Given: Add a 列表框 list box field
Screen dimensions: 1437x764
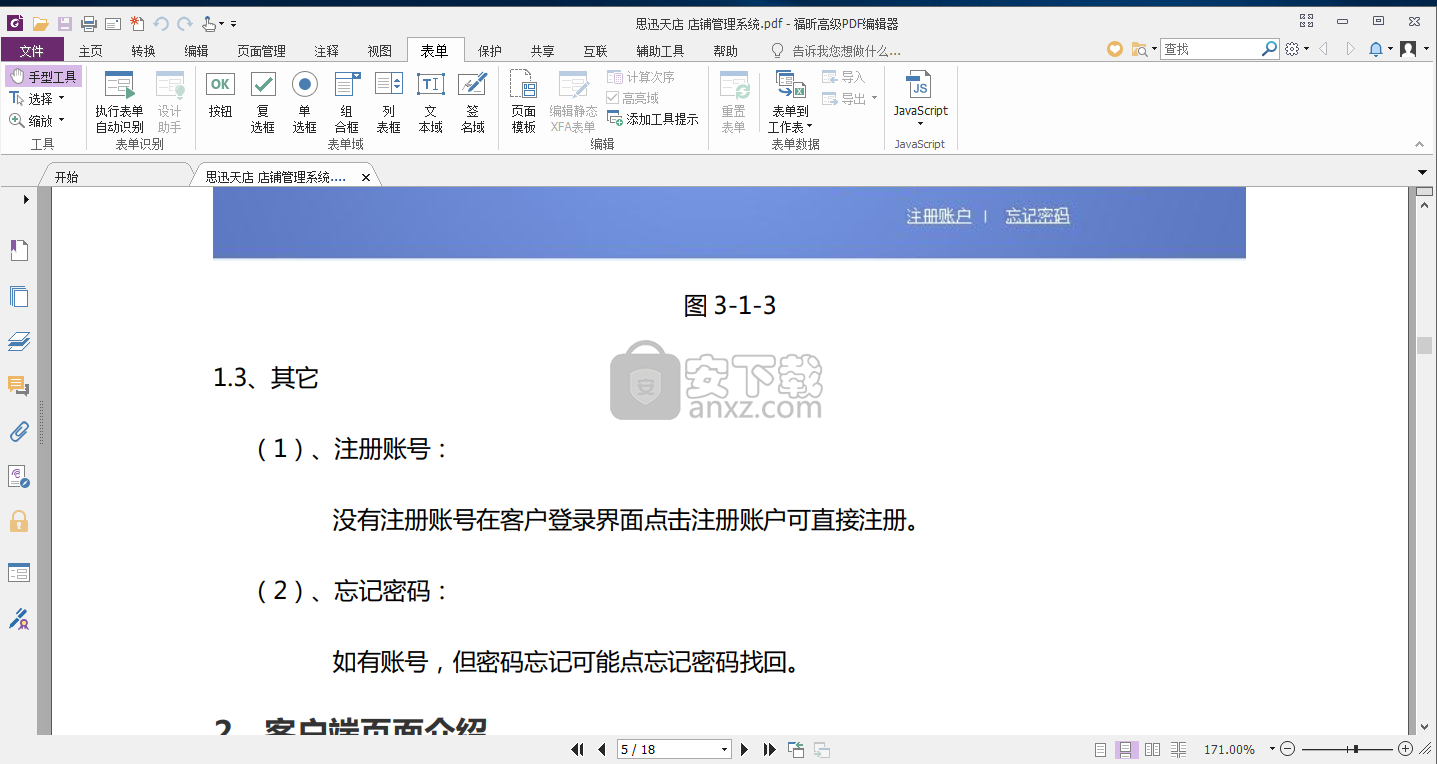Looking at the screenshot, I should pos(389,102).
